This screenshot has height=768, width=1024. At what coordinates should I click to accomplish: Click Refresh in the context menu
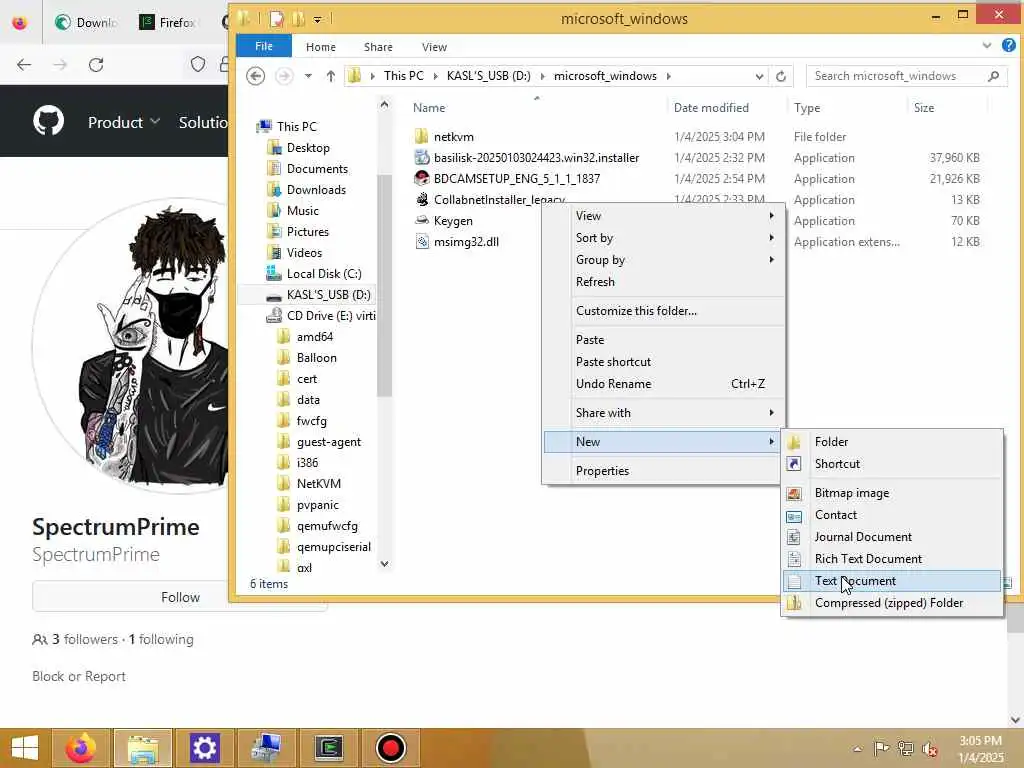click(x=662, y=282)
